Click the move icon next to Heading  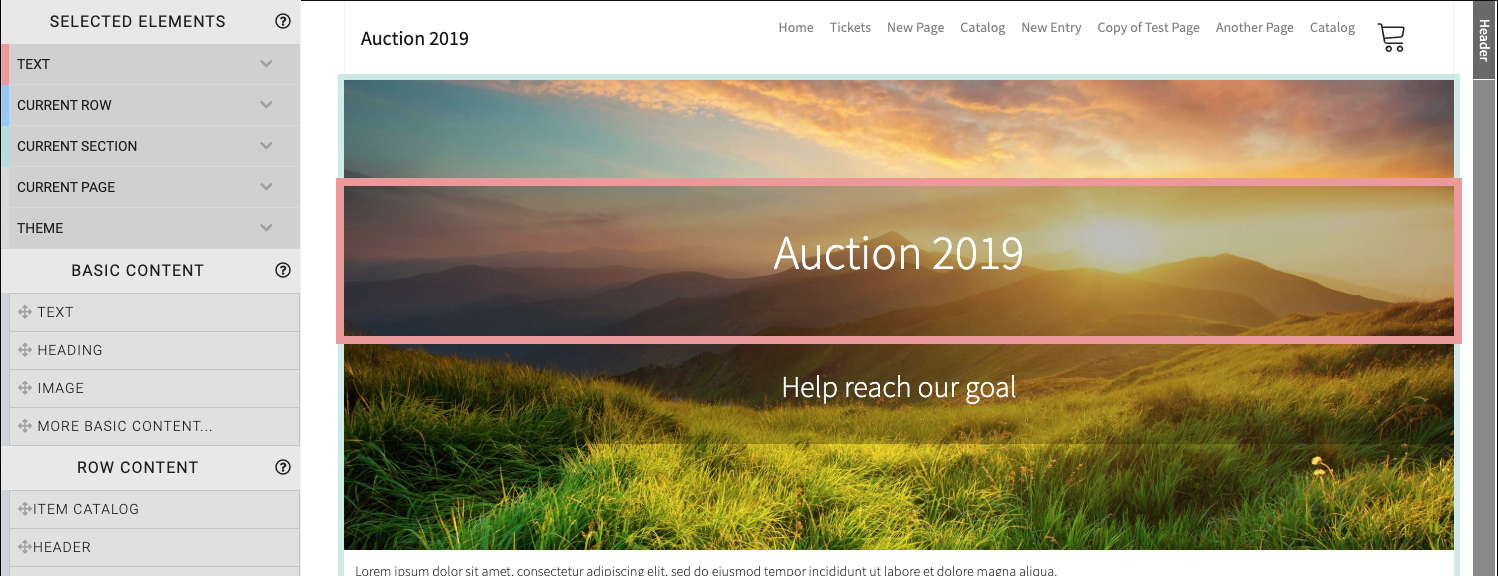pos(25,350)
